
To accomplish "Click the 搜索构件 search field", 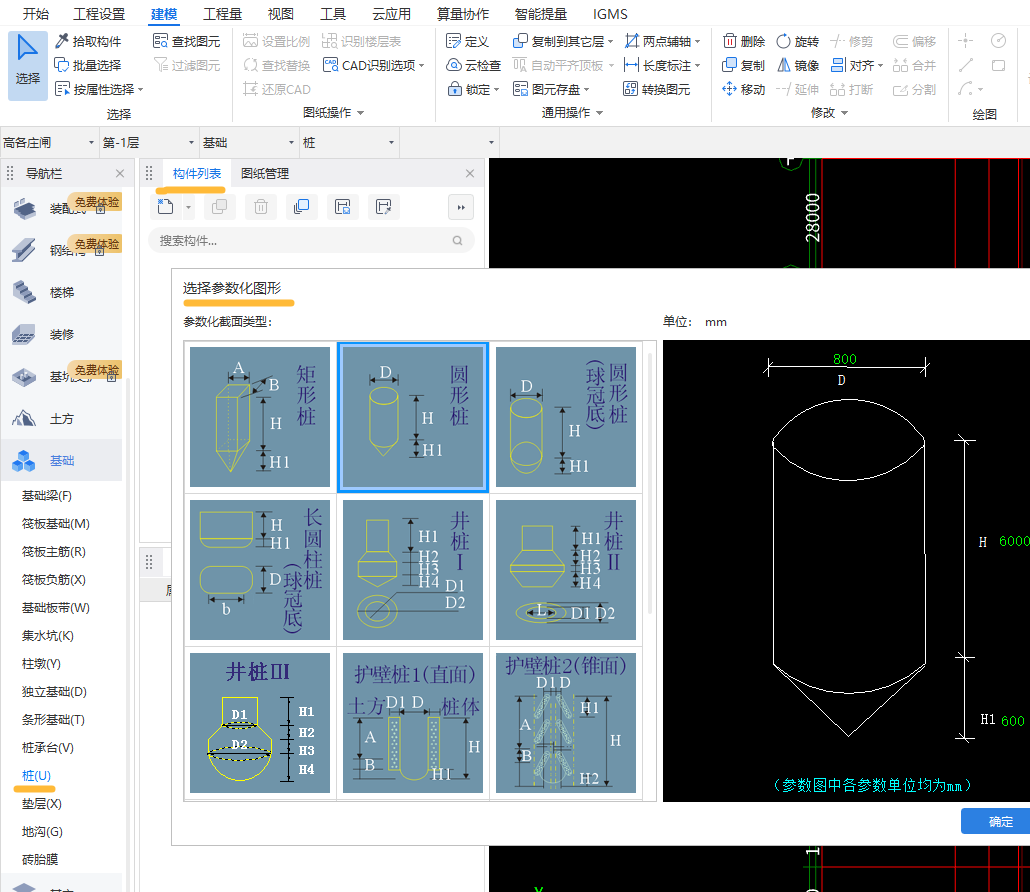I will click(311, 240).
